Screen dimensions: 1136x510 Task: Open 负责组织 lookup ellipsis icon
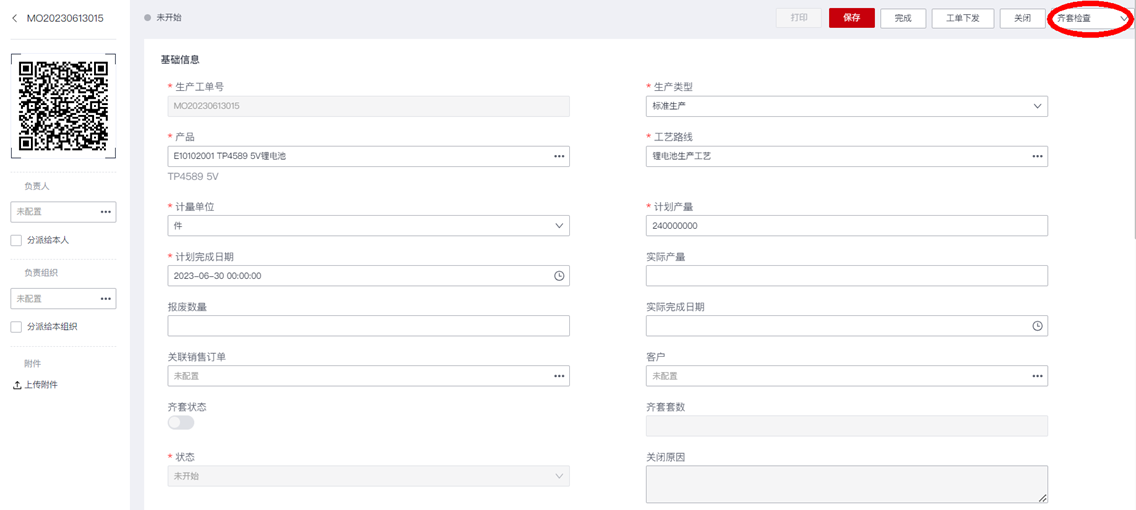click(x=105, y=298)
